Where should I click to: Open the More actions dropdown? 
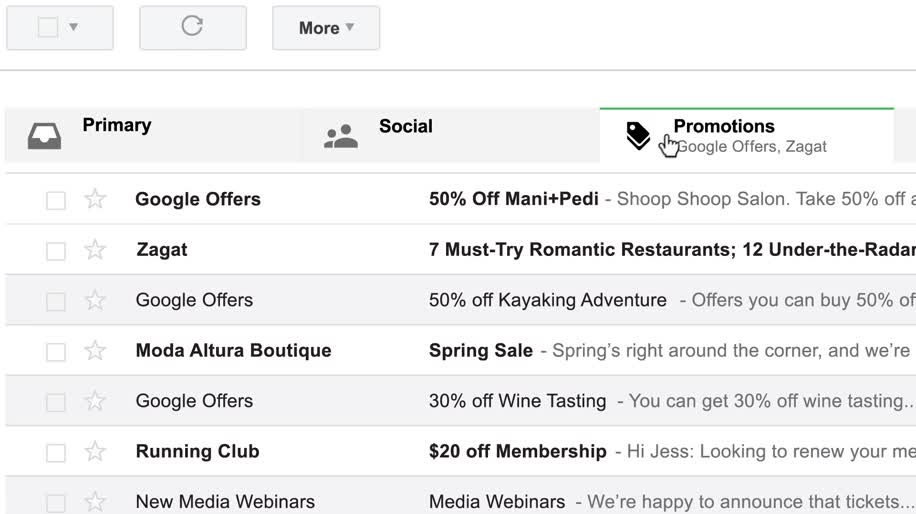326,28
